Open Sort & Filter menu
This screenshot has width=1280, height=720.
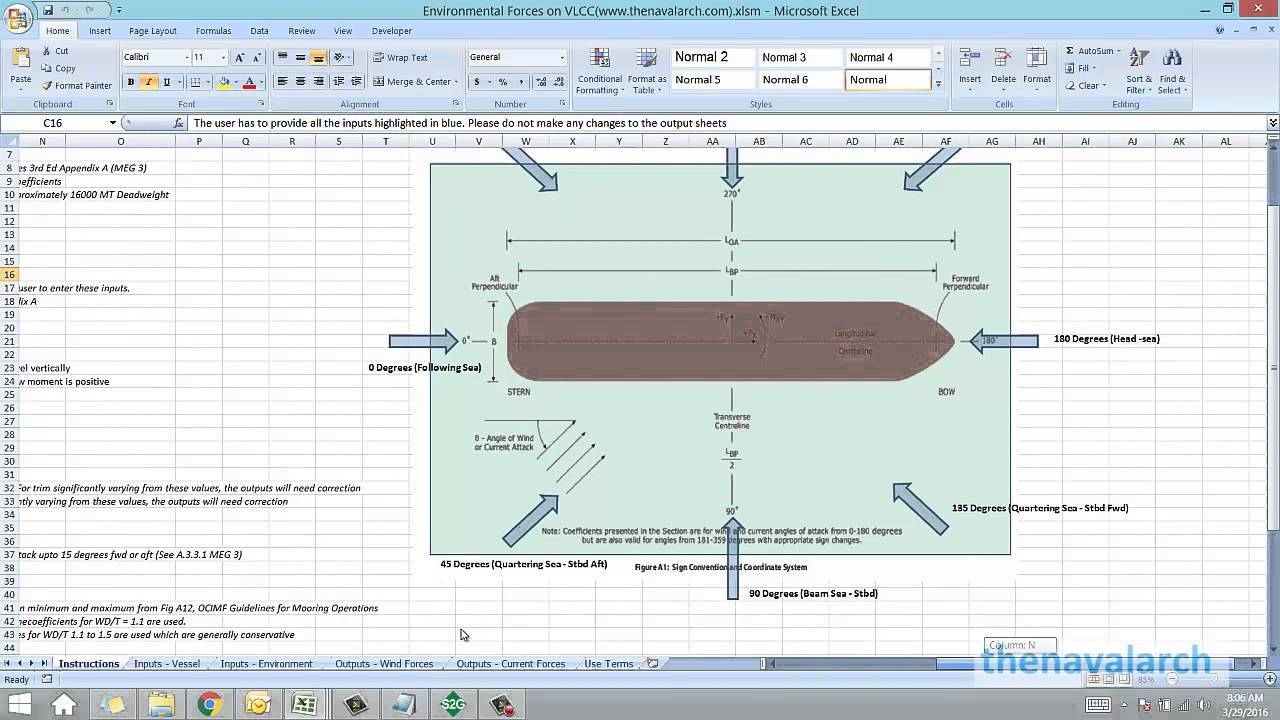click(1139, 71)
